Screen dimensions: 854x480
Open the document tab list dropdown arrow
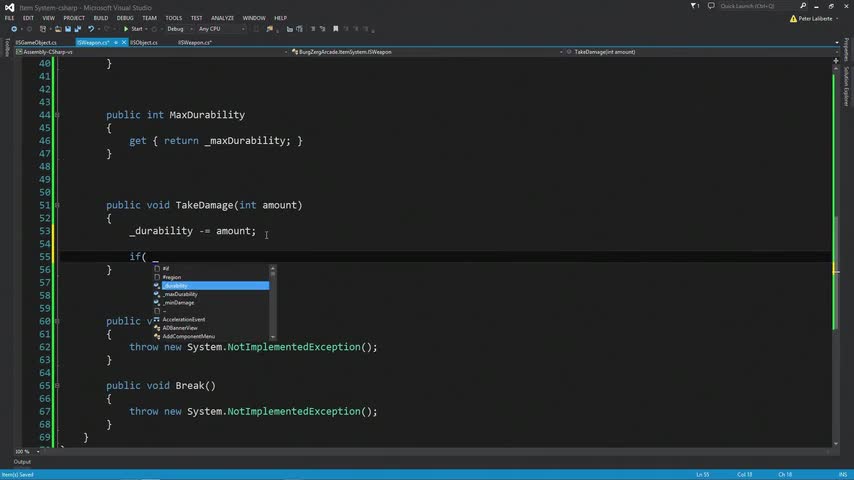[x=837, y=42]
